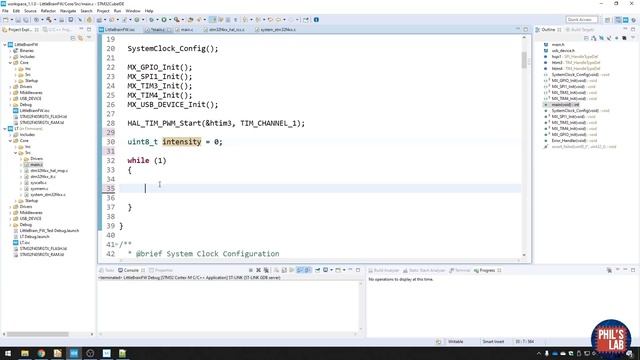Open the Outline view menu arrow

tap(633, 38)
